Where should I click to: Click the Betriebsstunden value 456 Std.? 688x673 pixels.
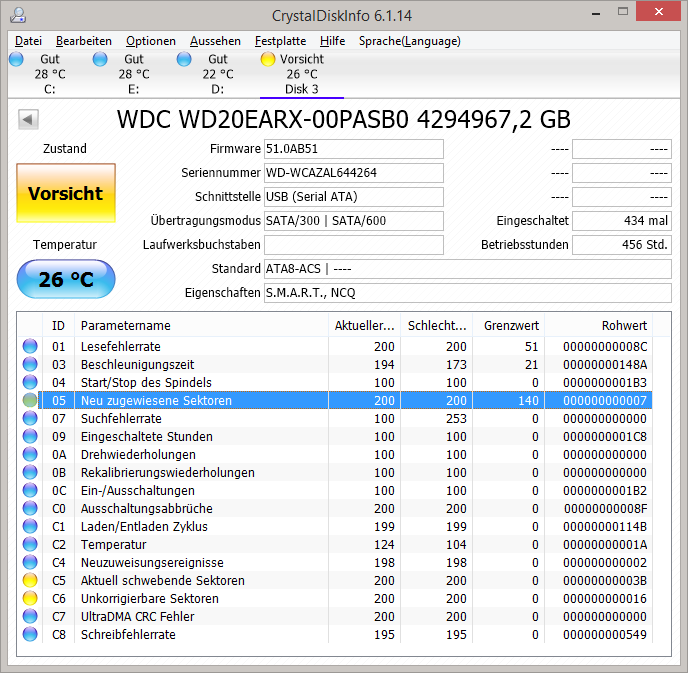[622, 245]
